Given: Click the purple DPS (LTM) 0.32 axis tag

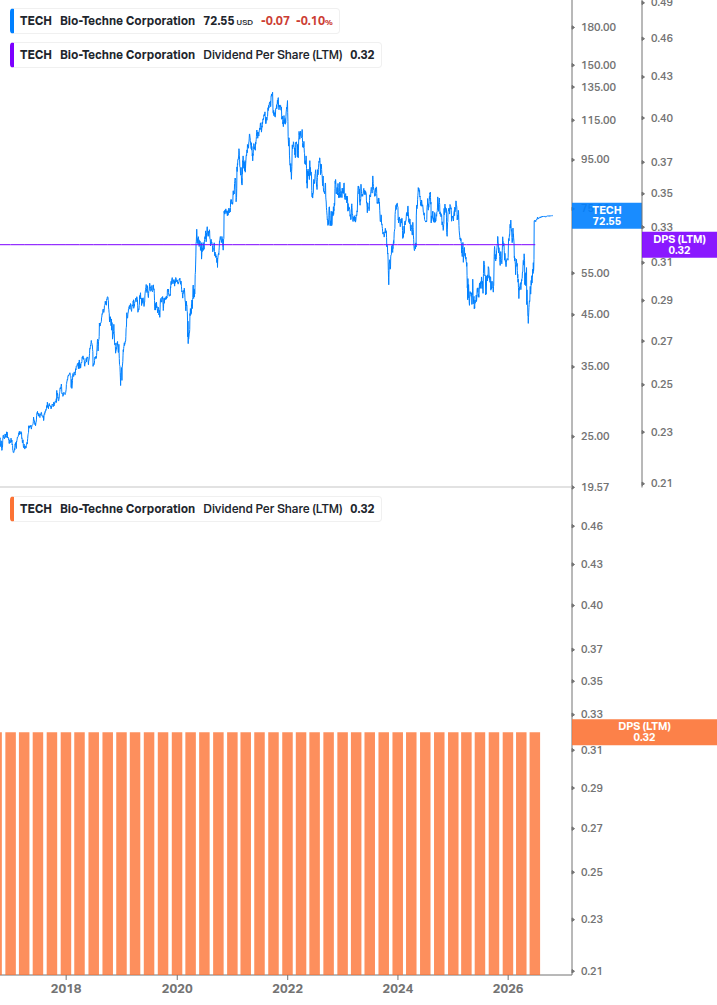Looking at the screenshot, I should (x=679, y=245).
